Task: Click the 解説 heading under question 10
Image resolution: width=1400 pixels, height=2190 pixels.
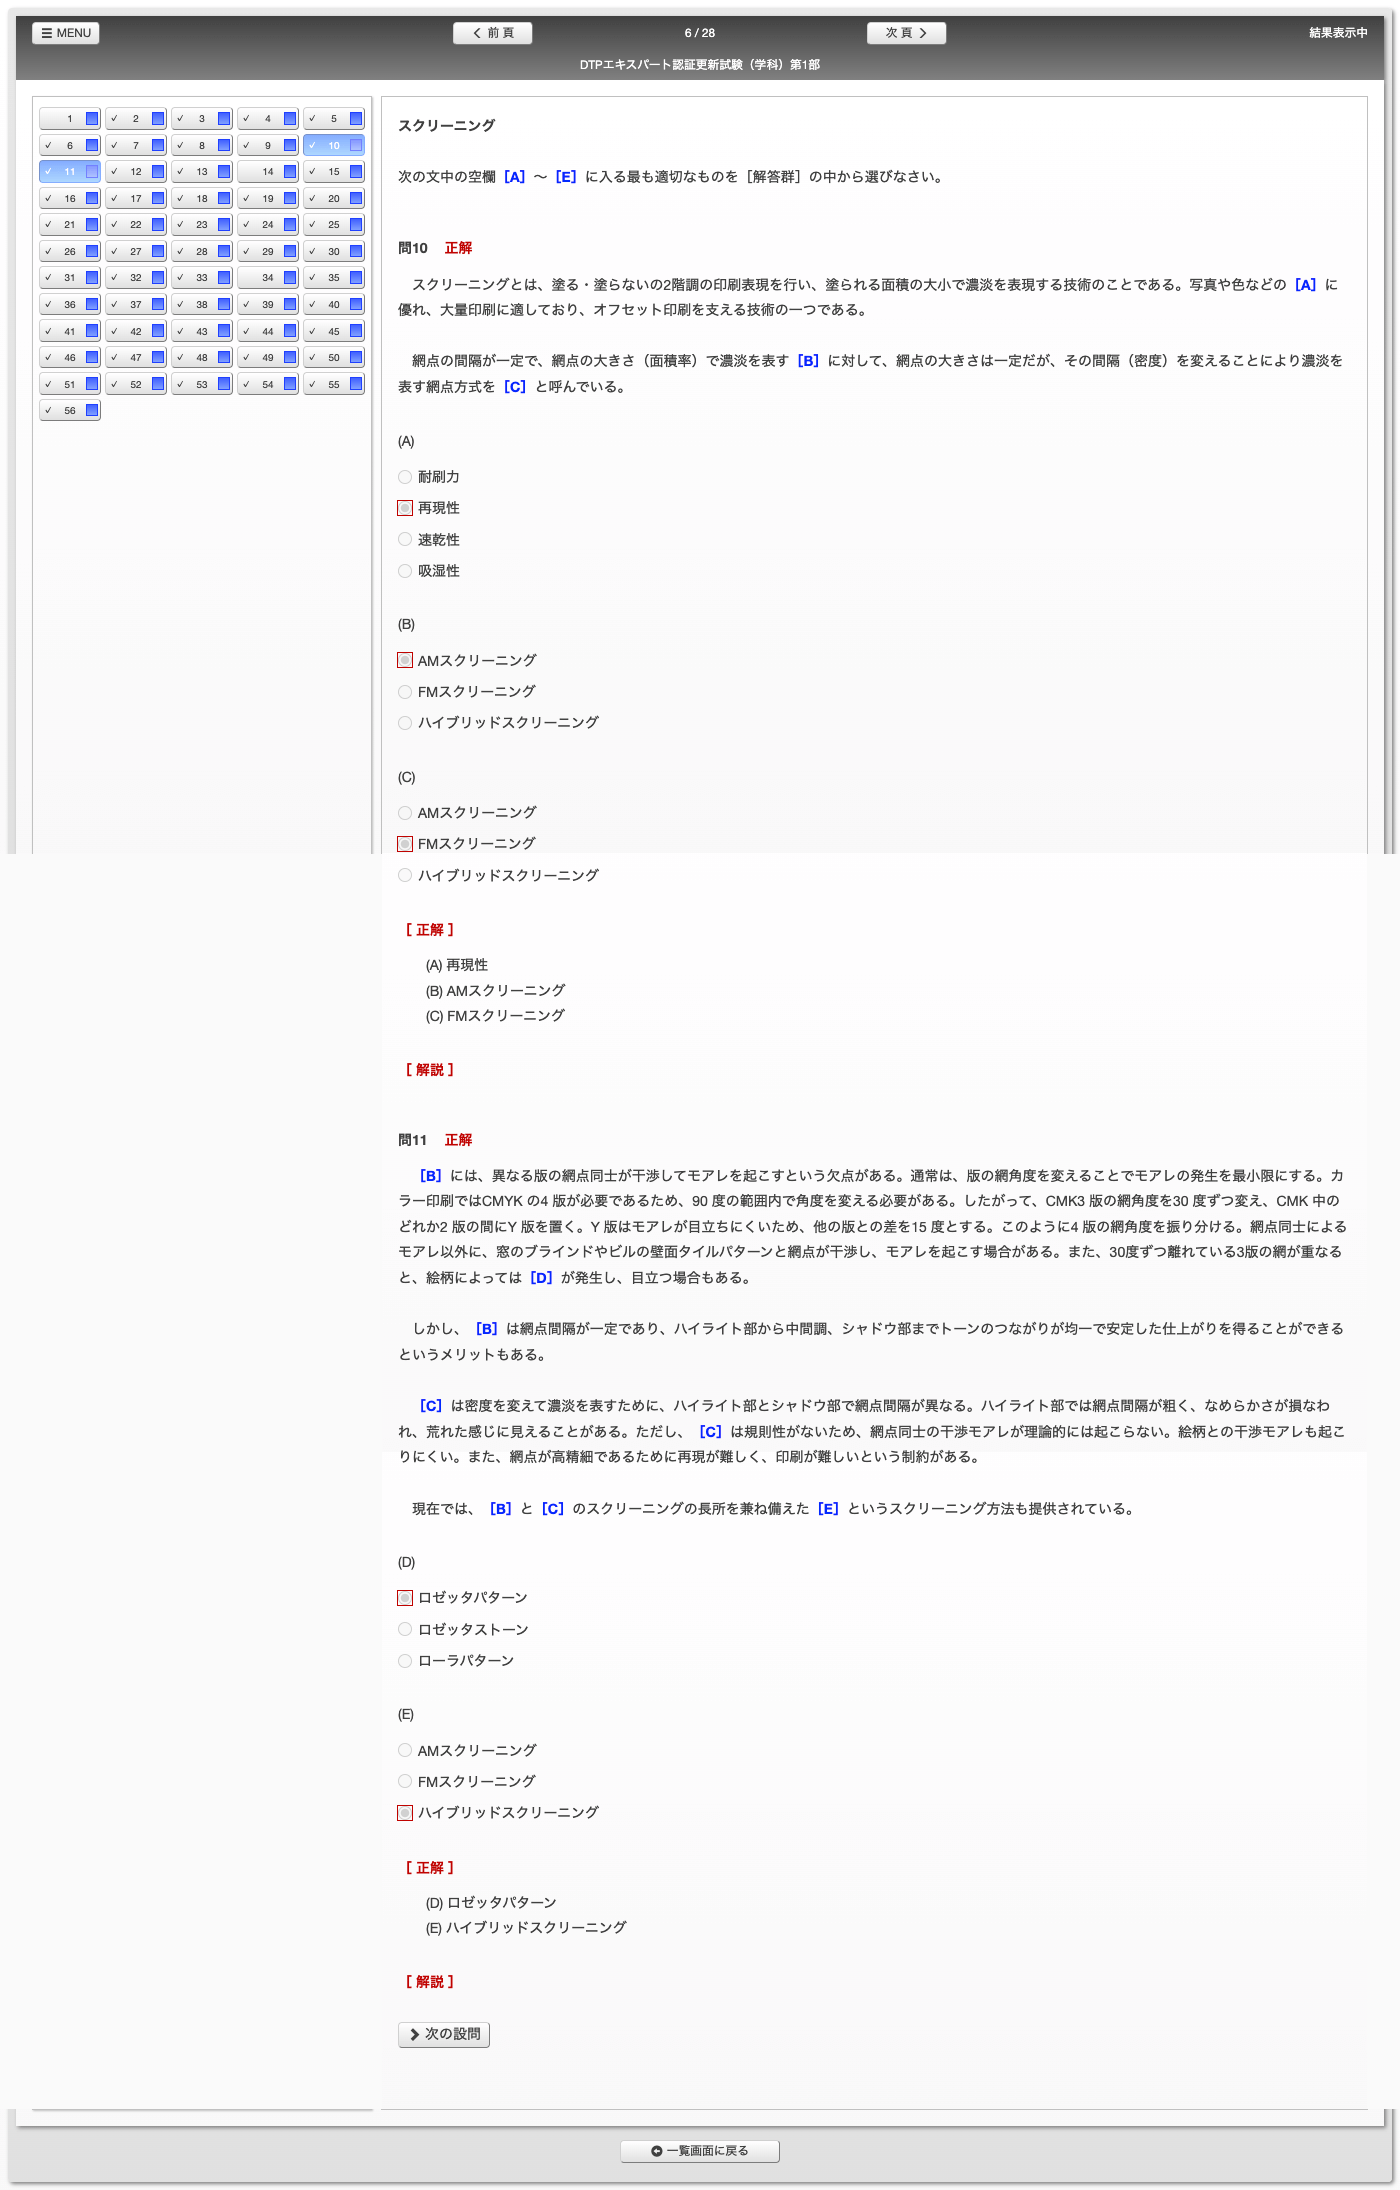Action: 430,1070
